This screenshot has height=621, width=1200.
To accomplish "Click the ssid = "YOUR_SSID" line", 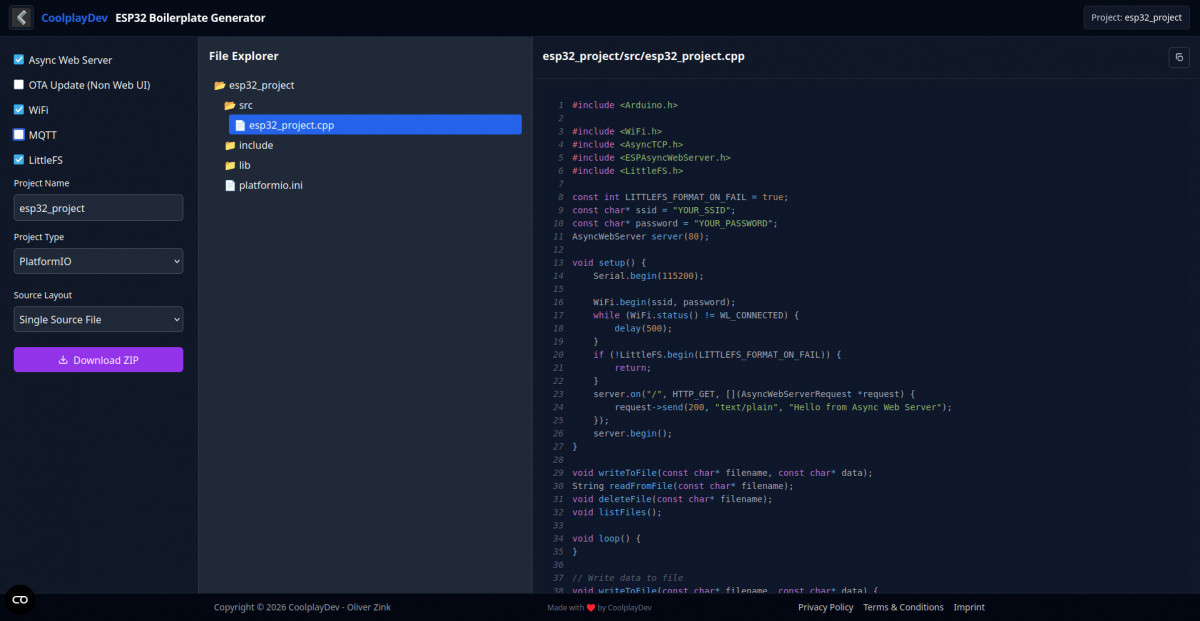I will pyautogui.click(x=654, y=210).
